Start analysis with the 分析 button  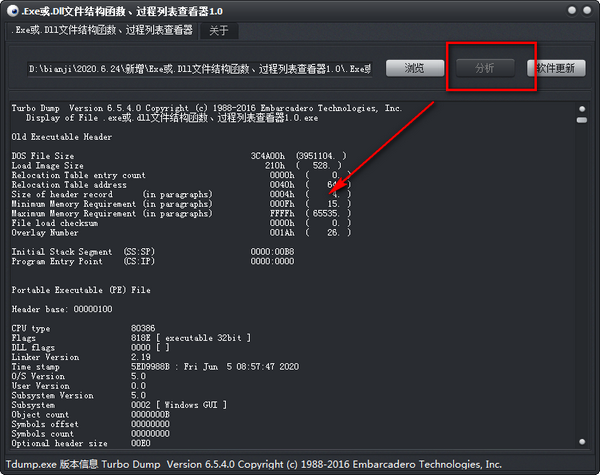[485, 68]
